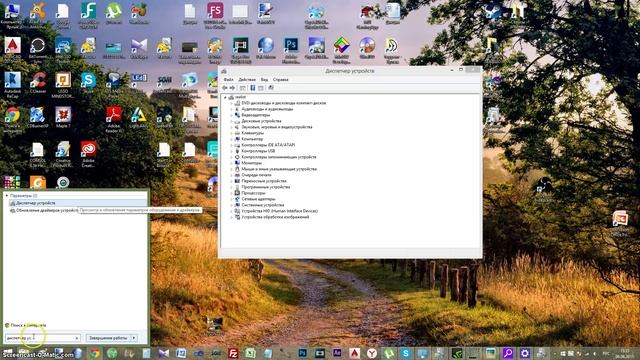The width and height of the screenshot is (640, 360).
Task: Open the arrow next to Завершение работы
Action: coord(134,338)
